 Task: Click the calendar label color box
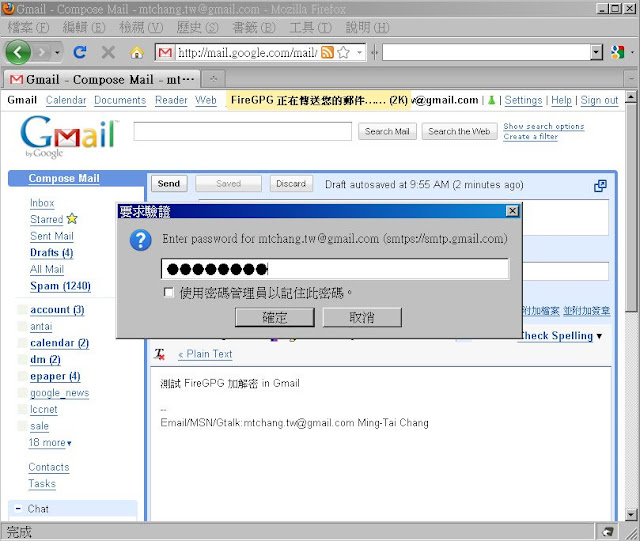22,343
